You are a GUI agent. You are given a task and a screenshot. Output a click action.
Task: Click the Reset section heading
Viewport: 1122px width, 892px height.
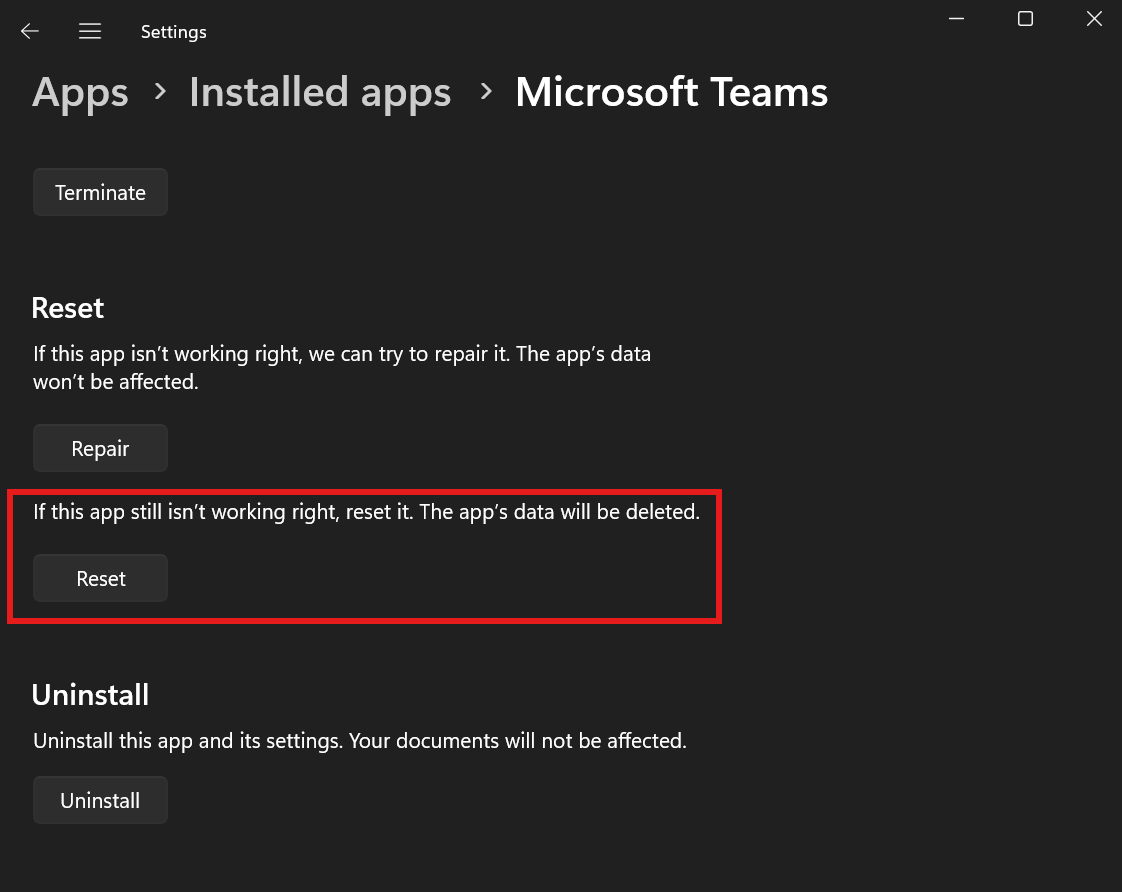tap(68, 308)
